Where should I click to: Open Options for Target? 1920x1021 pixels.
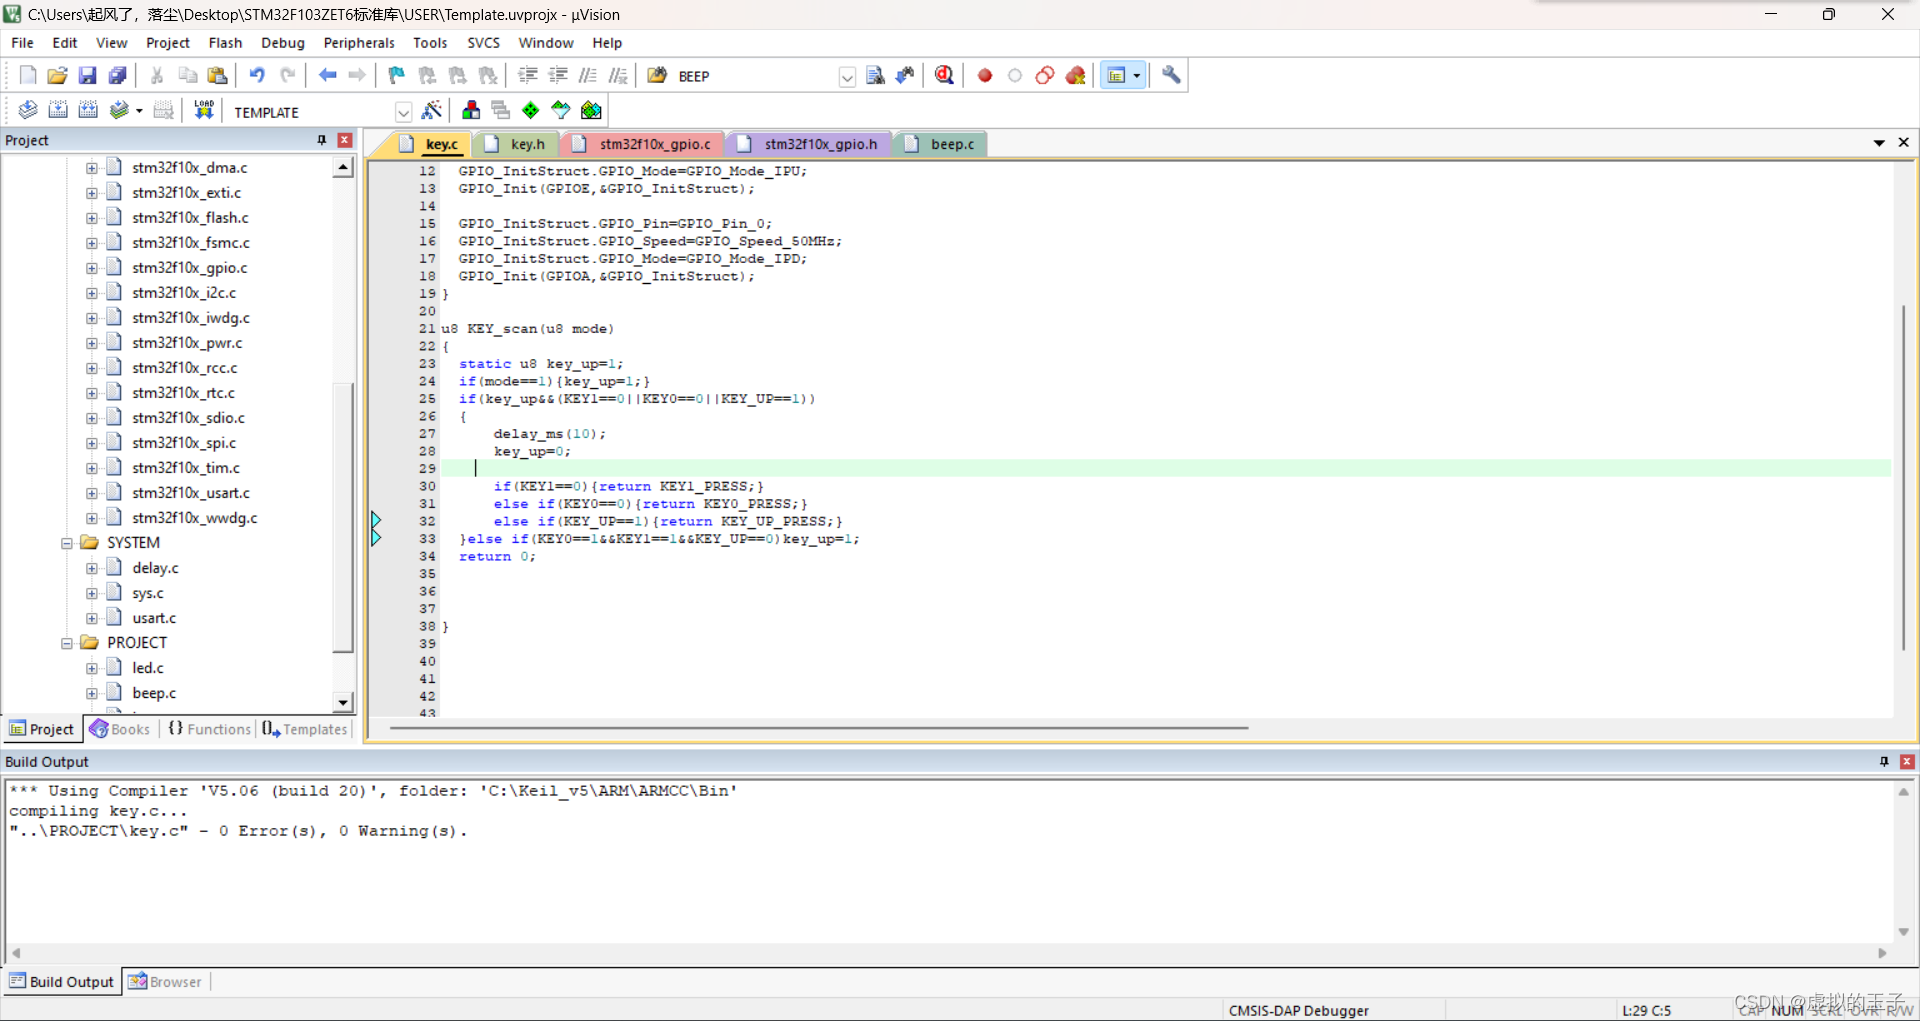click(433, 110)
